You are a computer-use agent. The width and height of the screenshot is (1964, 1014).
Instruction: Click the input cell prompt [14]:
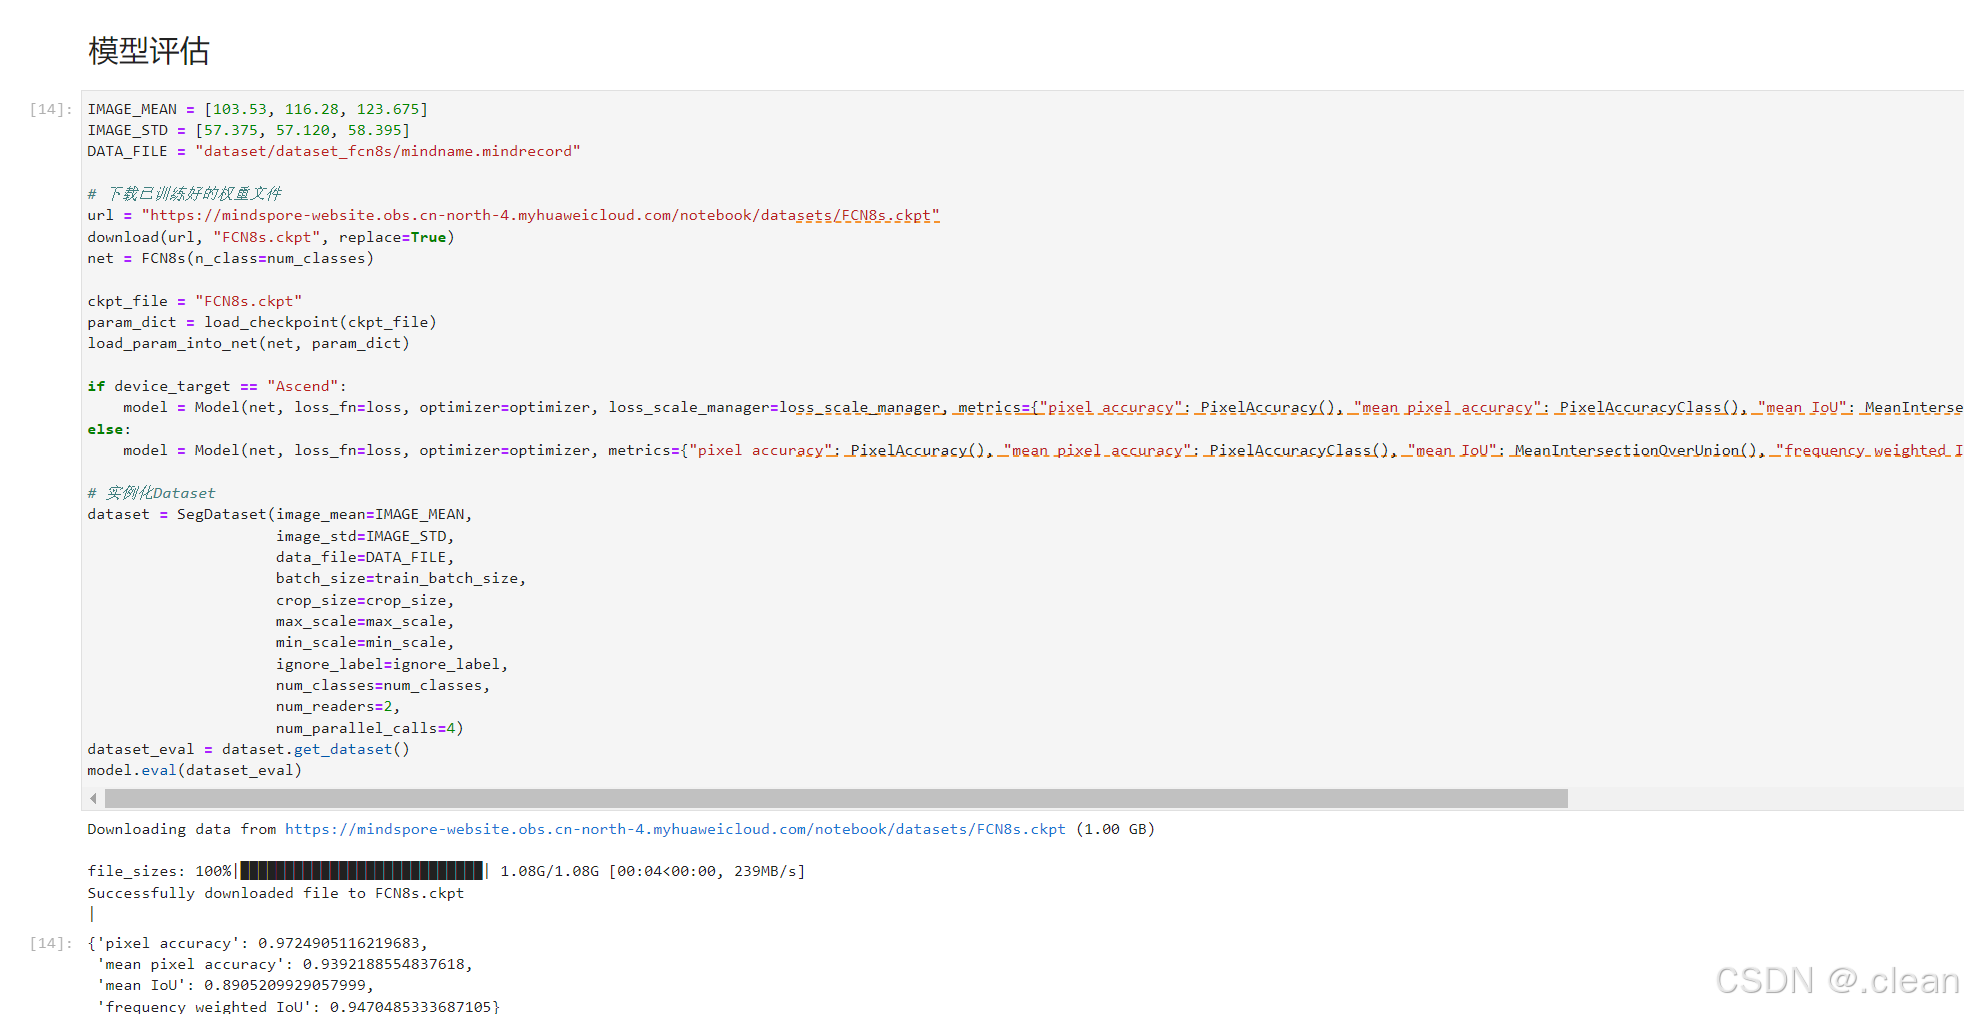(x=51, y=109)
